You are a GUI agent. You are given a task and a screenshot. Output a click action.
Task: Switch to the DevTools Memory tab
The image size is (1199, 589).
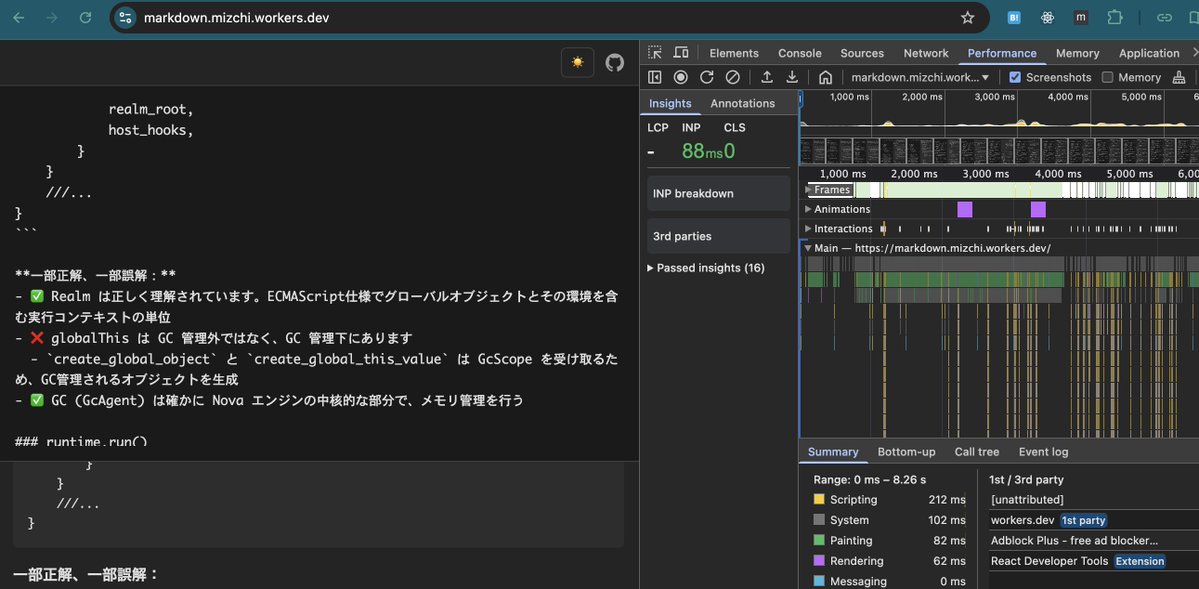tap(1077, 53)
